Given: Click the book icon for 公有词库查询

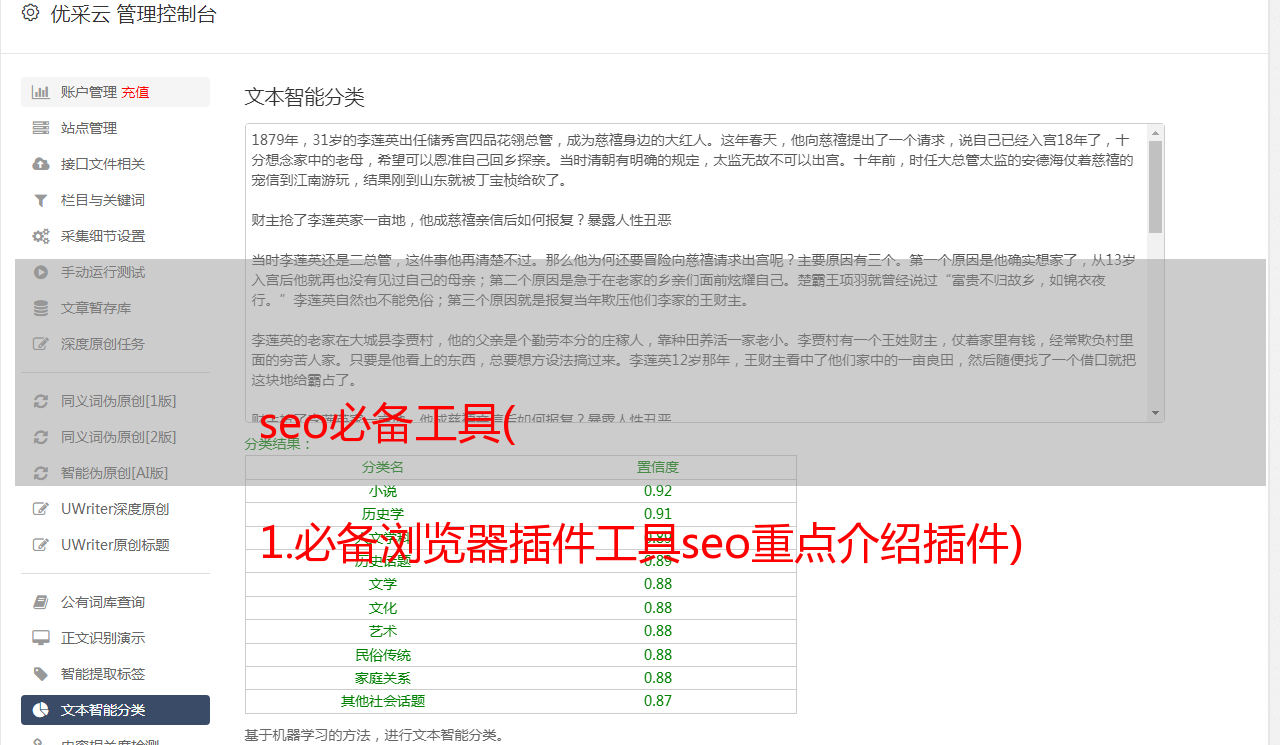Looking at the screenshot, I should [x=41, y=602].
